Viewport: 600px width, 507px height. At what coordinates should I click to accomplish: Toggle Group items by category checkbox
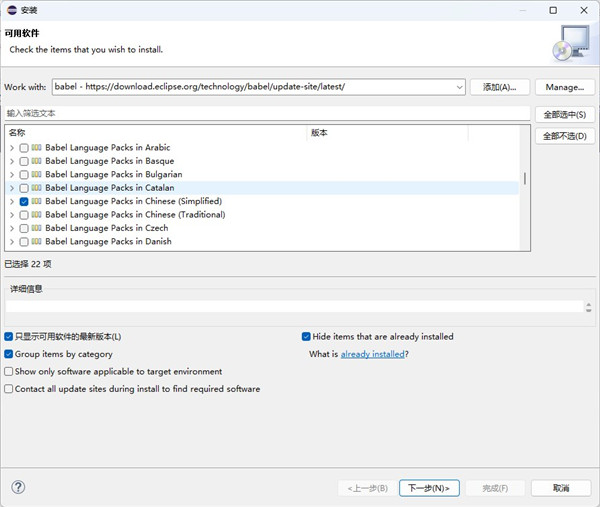[x=8, y=354]
